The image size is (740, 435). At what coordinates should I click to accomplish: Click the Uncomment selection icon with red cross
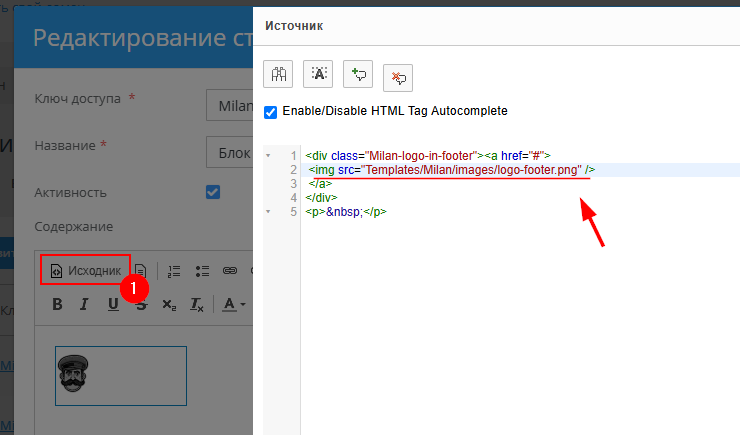tap(398, 75)
